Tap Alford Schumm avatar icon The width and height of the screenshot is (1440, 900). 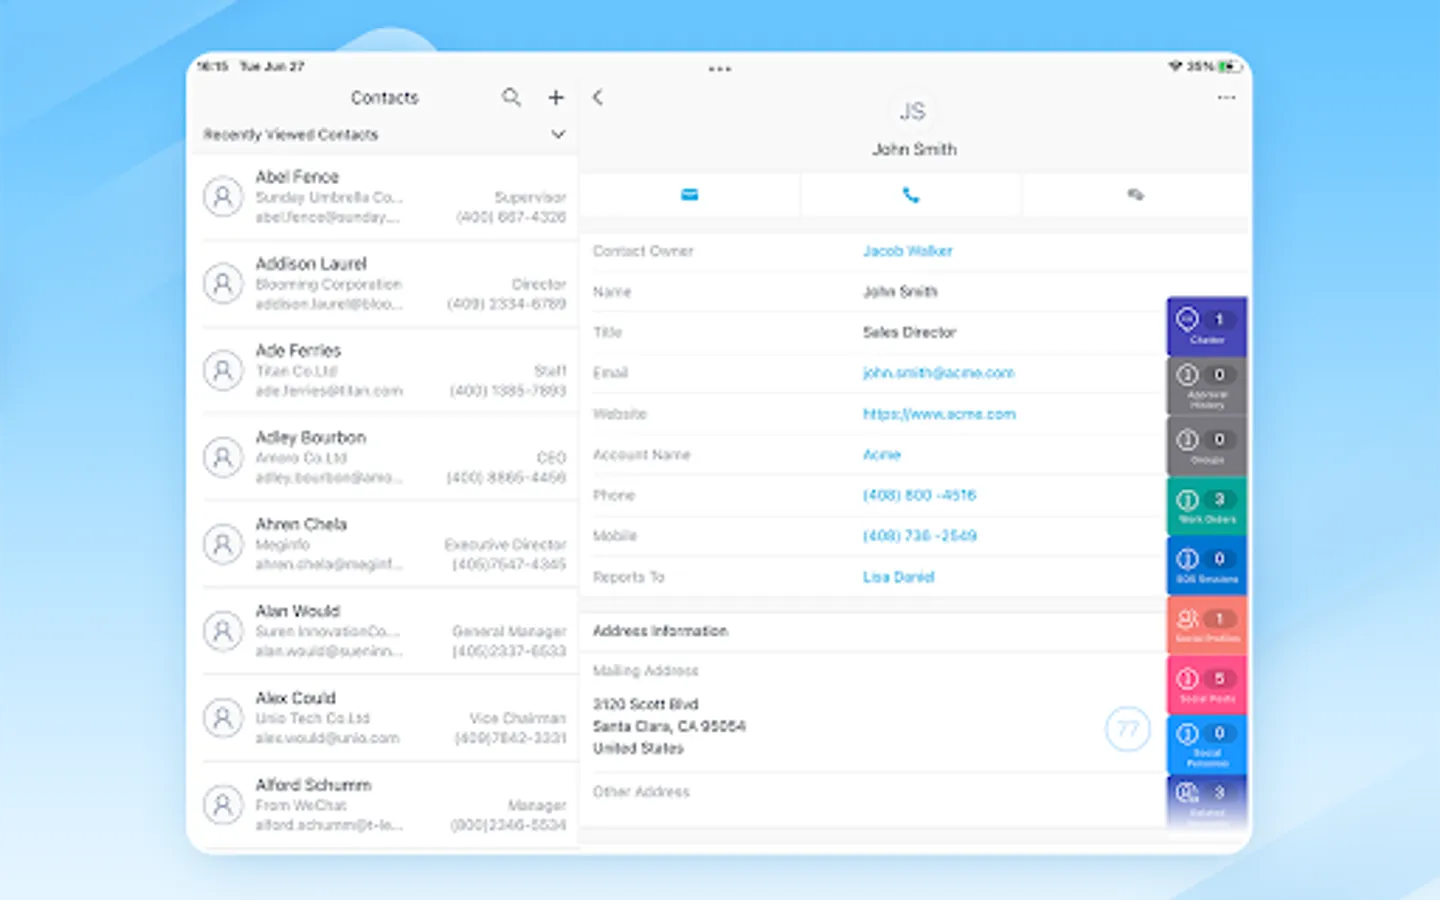click(x=223, y=805)
